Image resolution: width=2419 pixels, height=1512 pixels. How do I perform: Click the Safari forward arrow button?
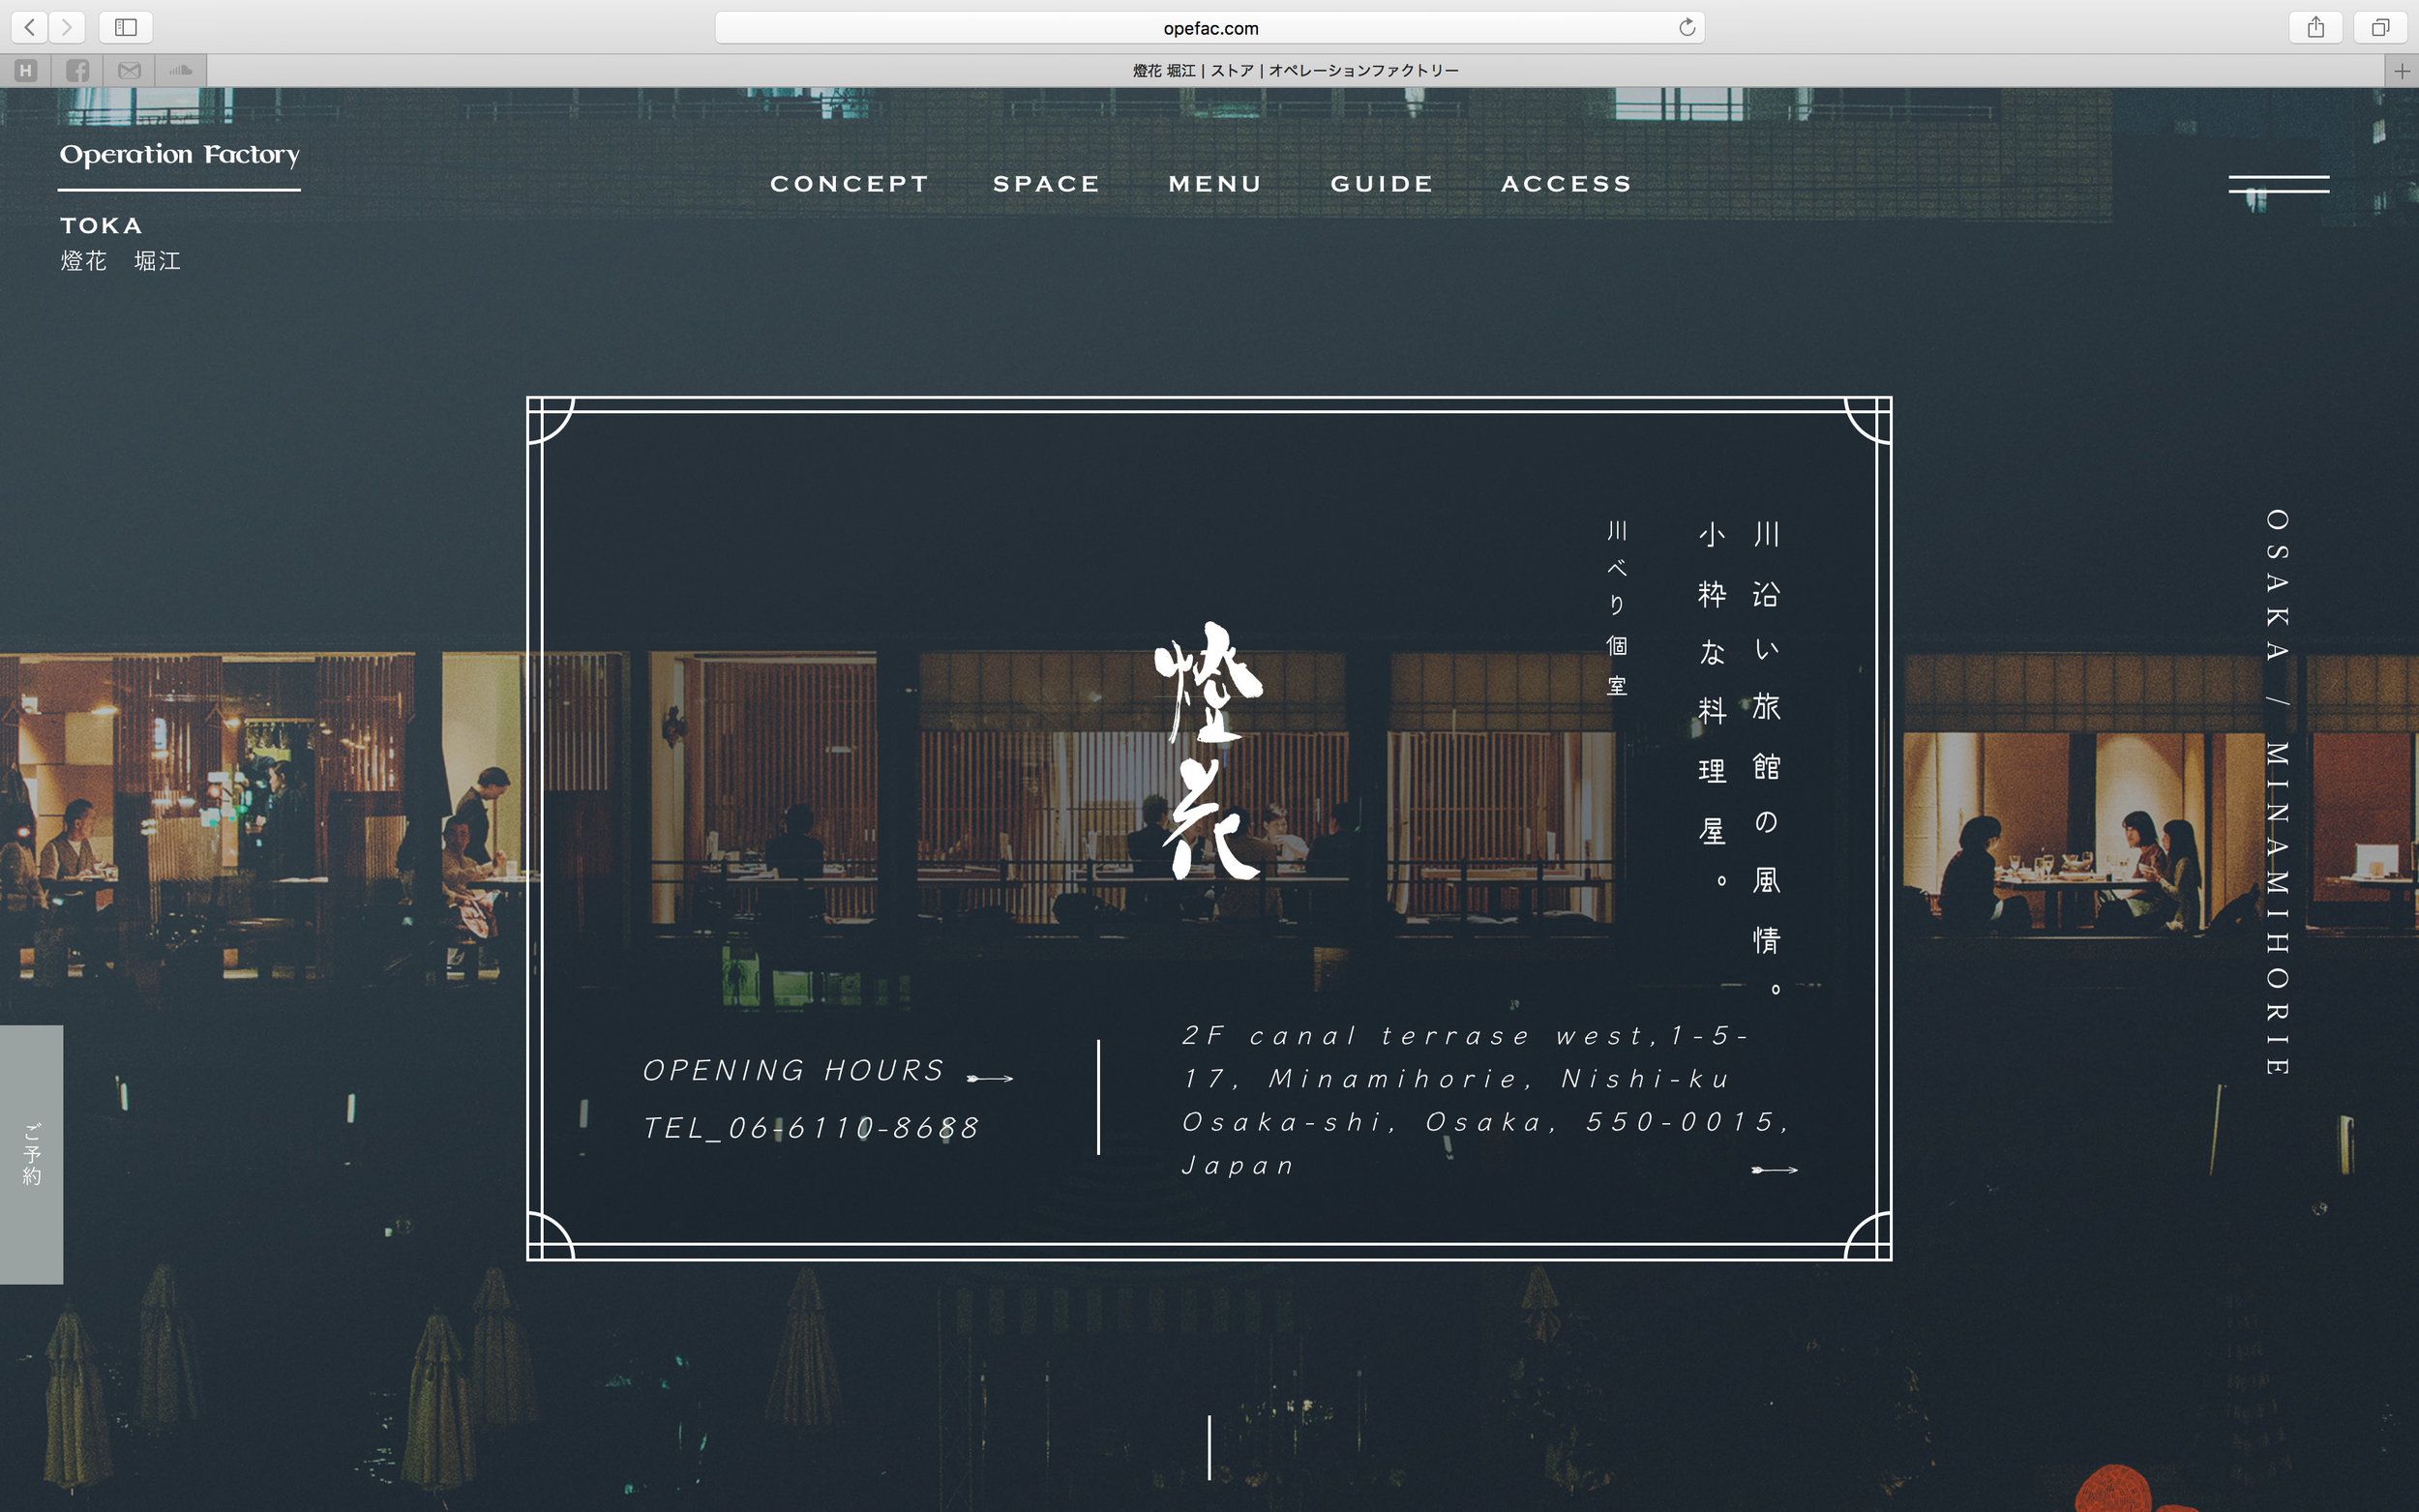pyautogui.click(x=67, y=27)
